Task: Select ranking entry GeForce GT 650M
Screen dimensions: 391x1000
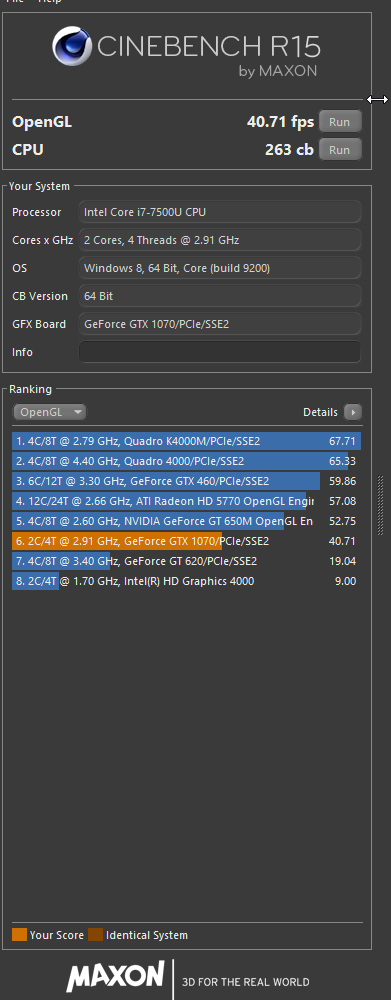Action: tap(187, 521)
